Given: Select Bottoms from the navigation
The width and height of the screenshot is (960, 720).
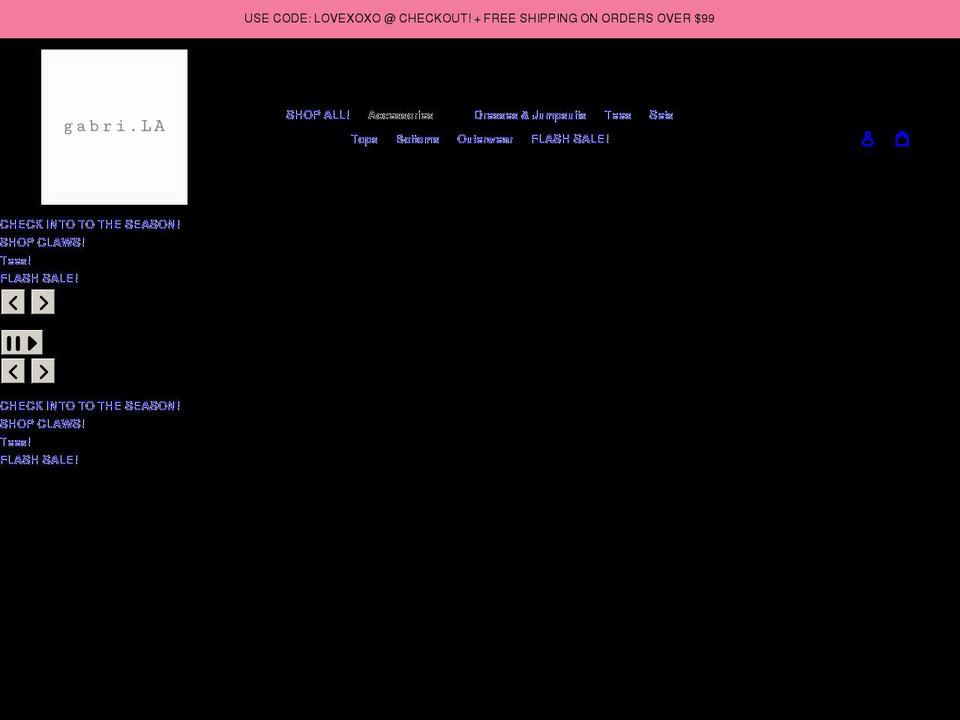Looking at the screenshot, I should pyautogui.click(x=417, y=139).
